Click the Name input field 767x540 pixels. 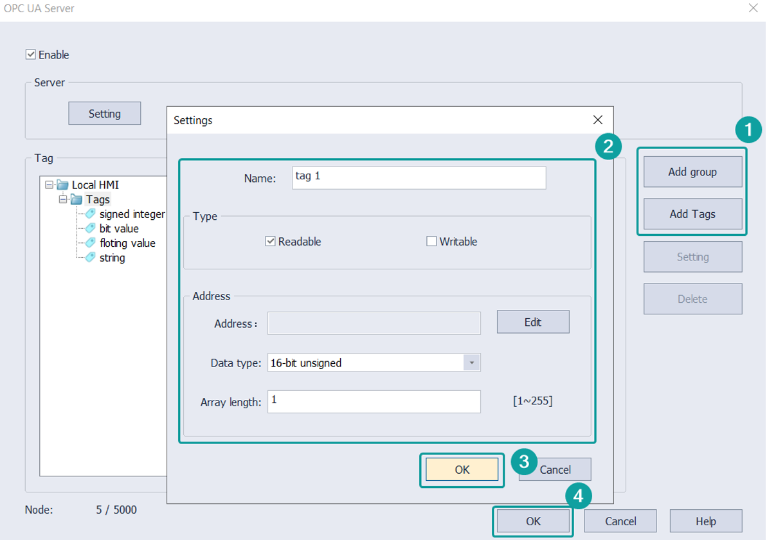click(x=418, y=177)
